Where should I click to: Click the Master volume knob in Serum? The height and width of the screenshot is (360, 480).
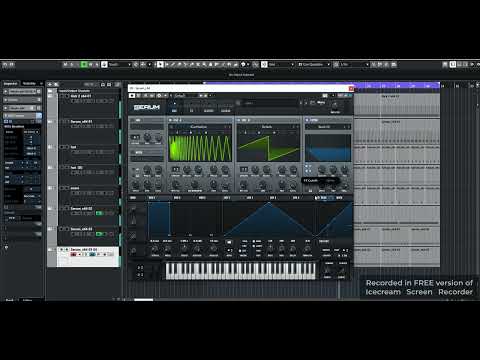pos(335,106)
